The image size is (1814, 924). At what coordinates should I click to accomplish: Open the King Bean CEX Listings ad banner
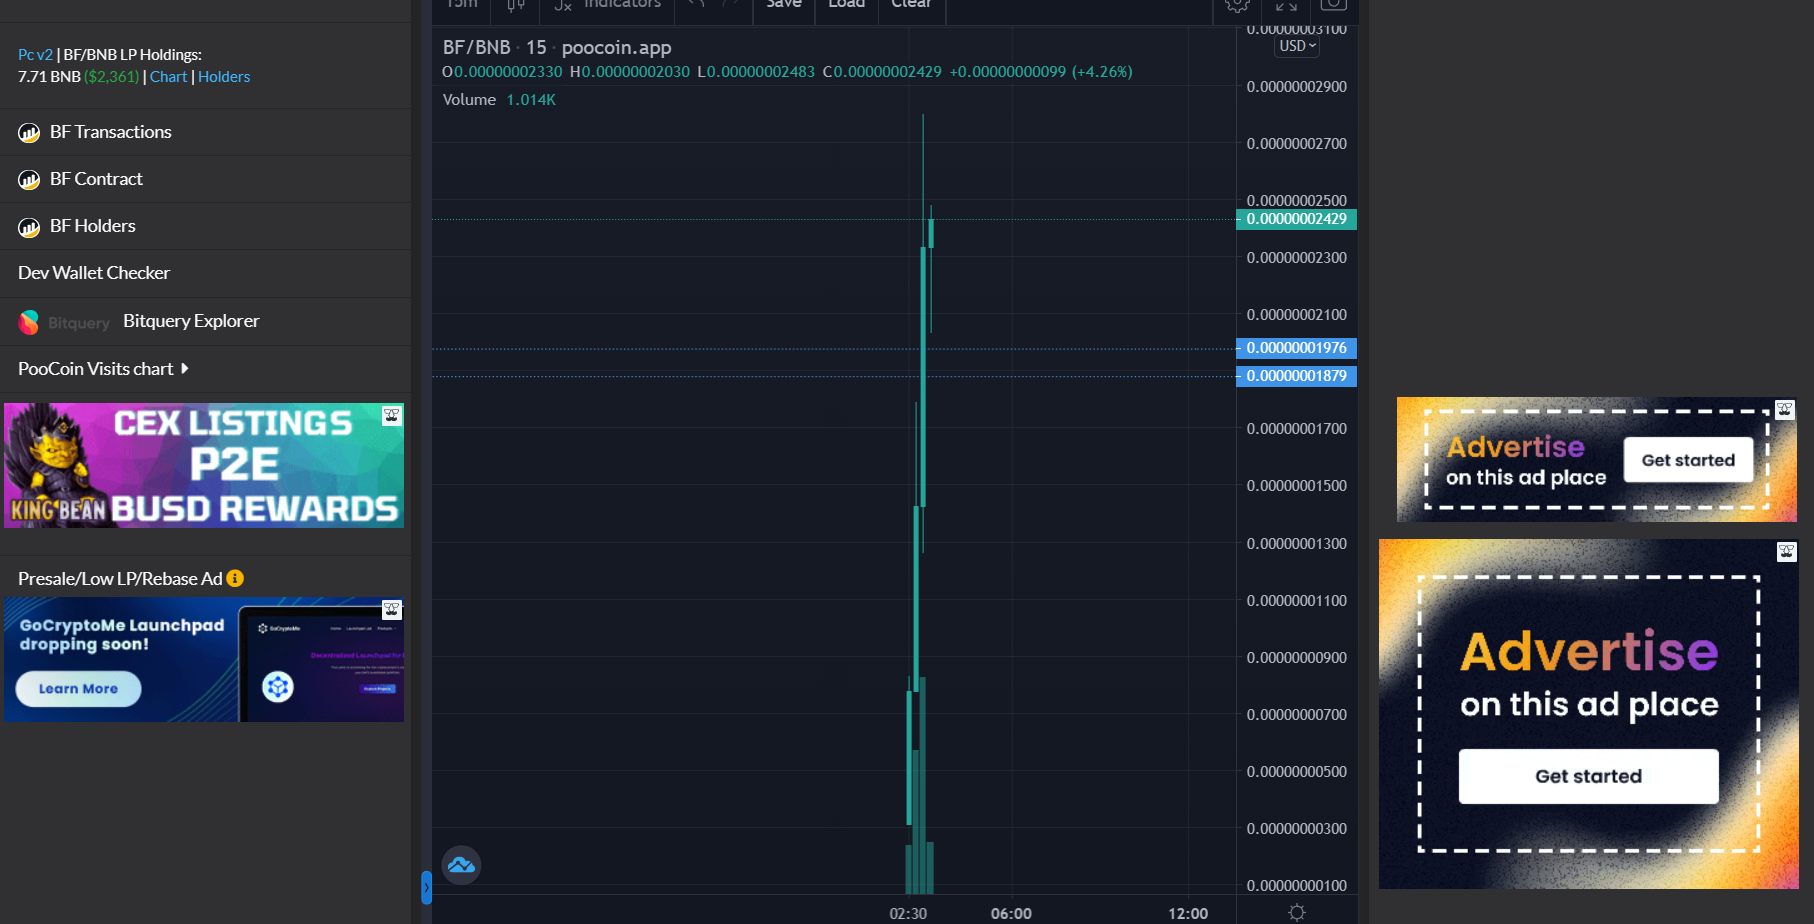(x=204, y=466)
